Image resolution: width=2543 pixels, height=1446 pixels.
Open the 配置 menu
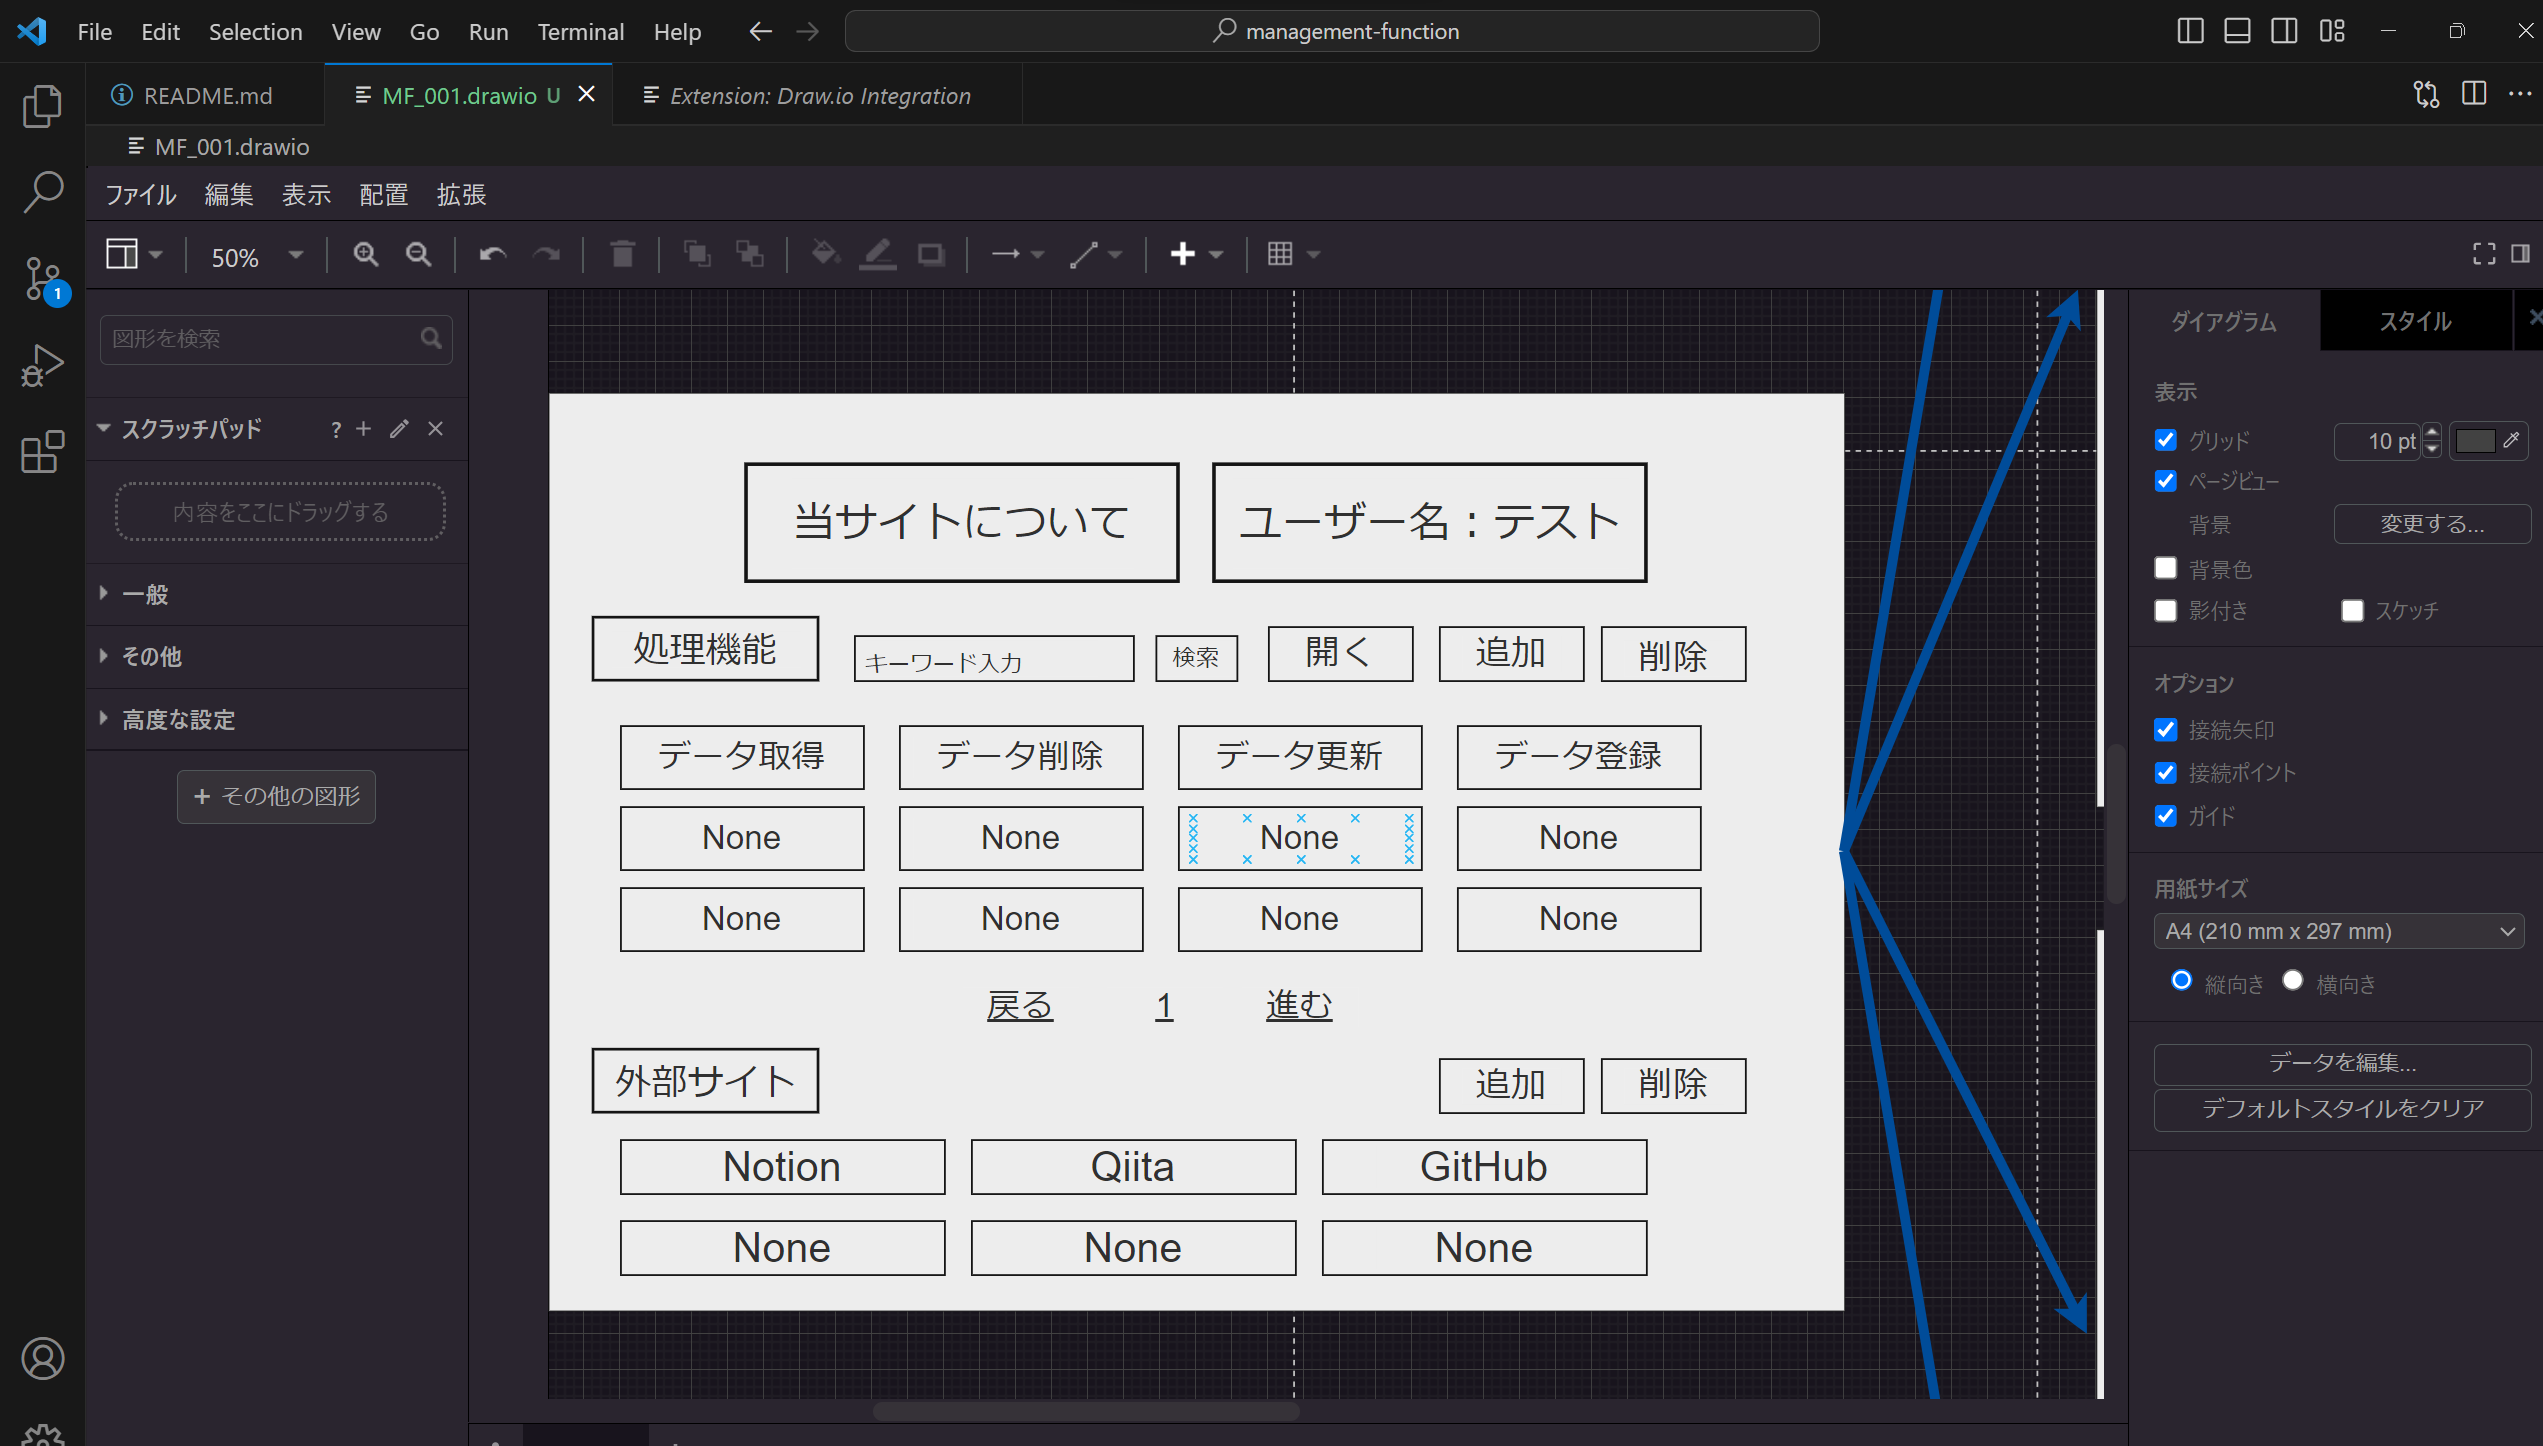point(383,195)
